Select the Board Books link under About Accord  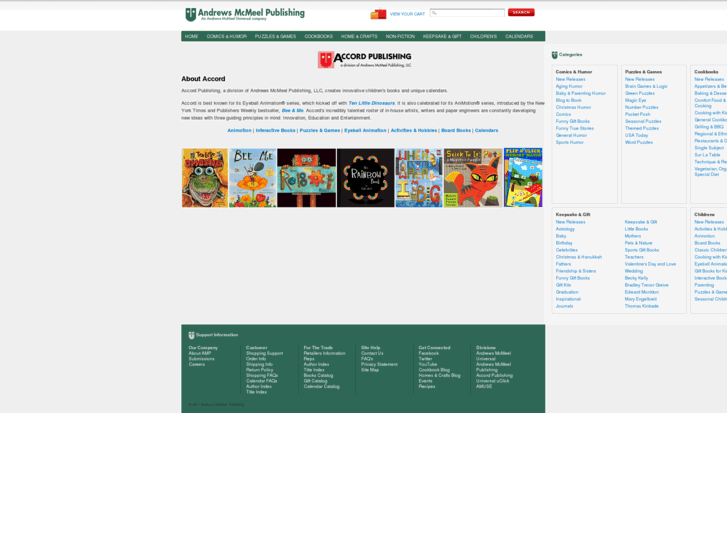click(x=456, y=130)
